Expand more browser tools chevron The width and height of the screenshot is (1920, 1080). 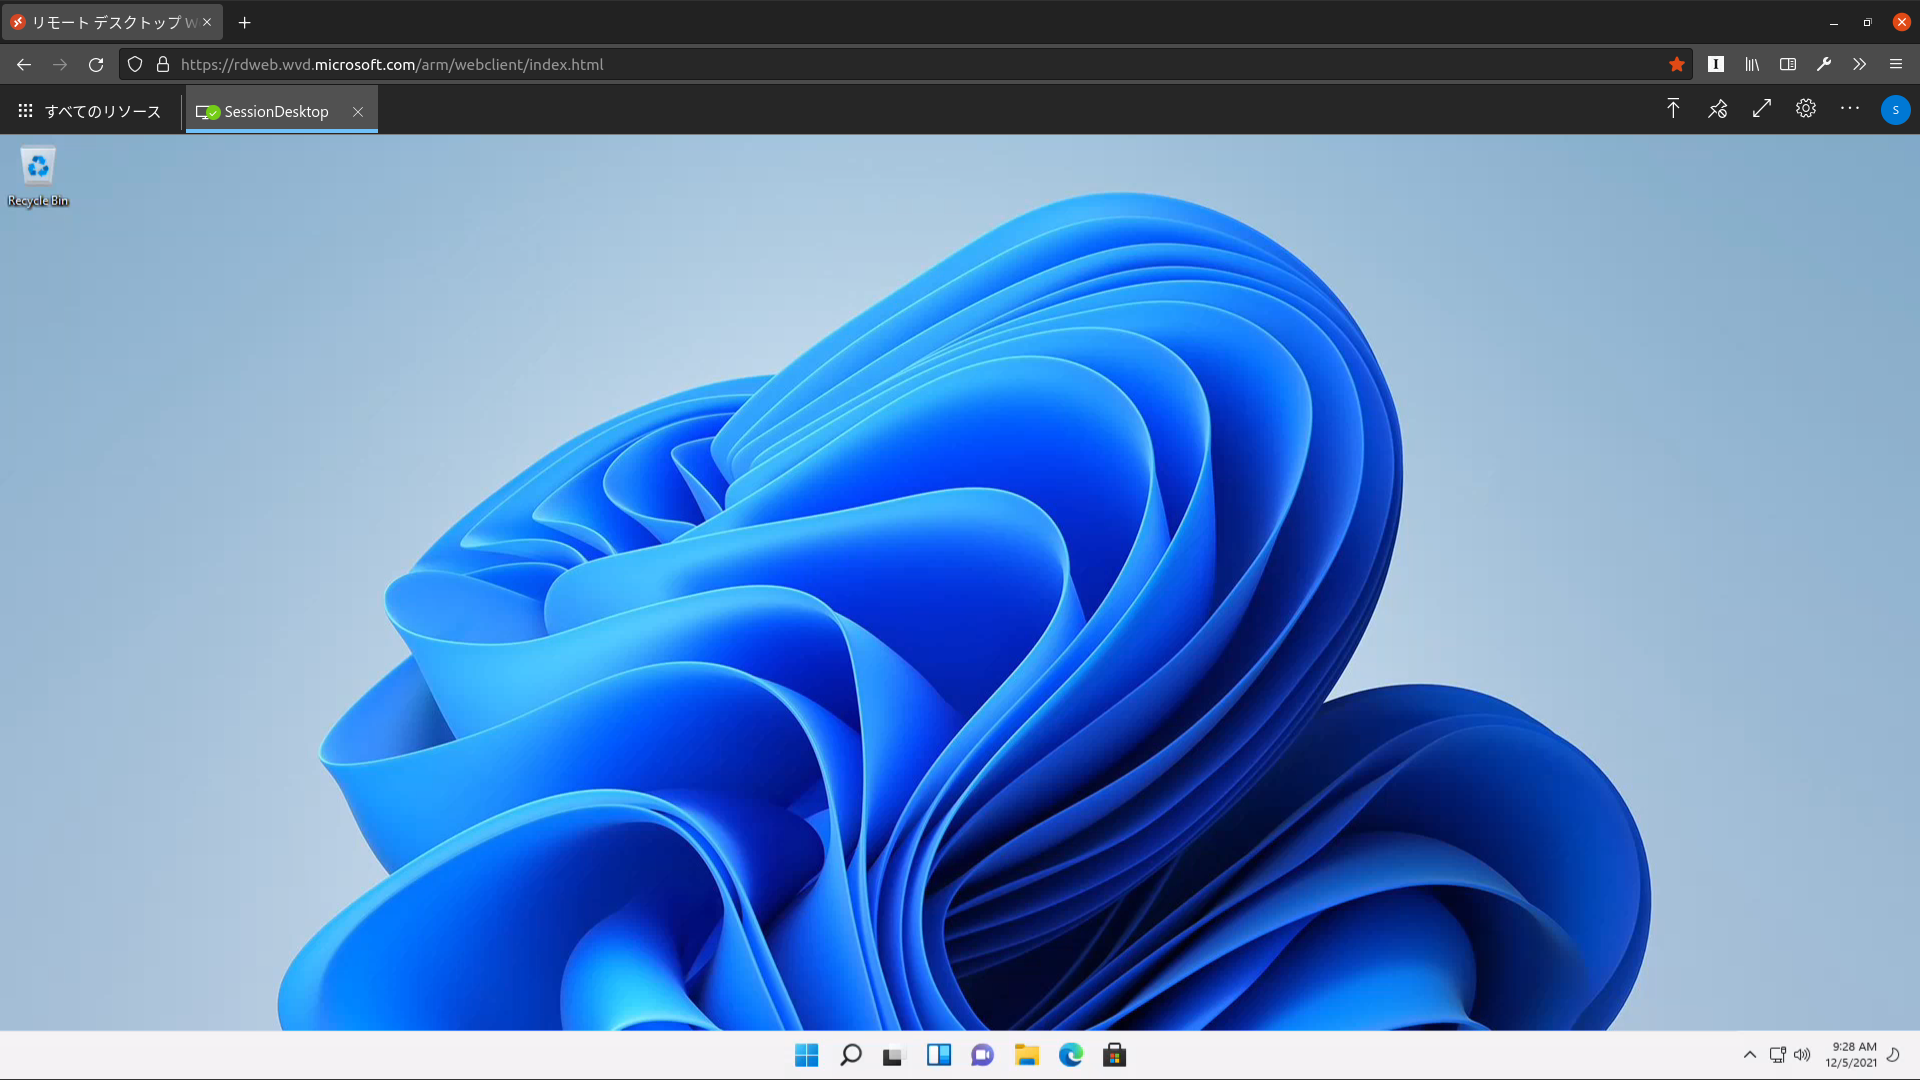(x=1859, y=64)
